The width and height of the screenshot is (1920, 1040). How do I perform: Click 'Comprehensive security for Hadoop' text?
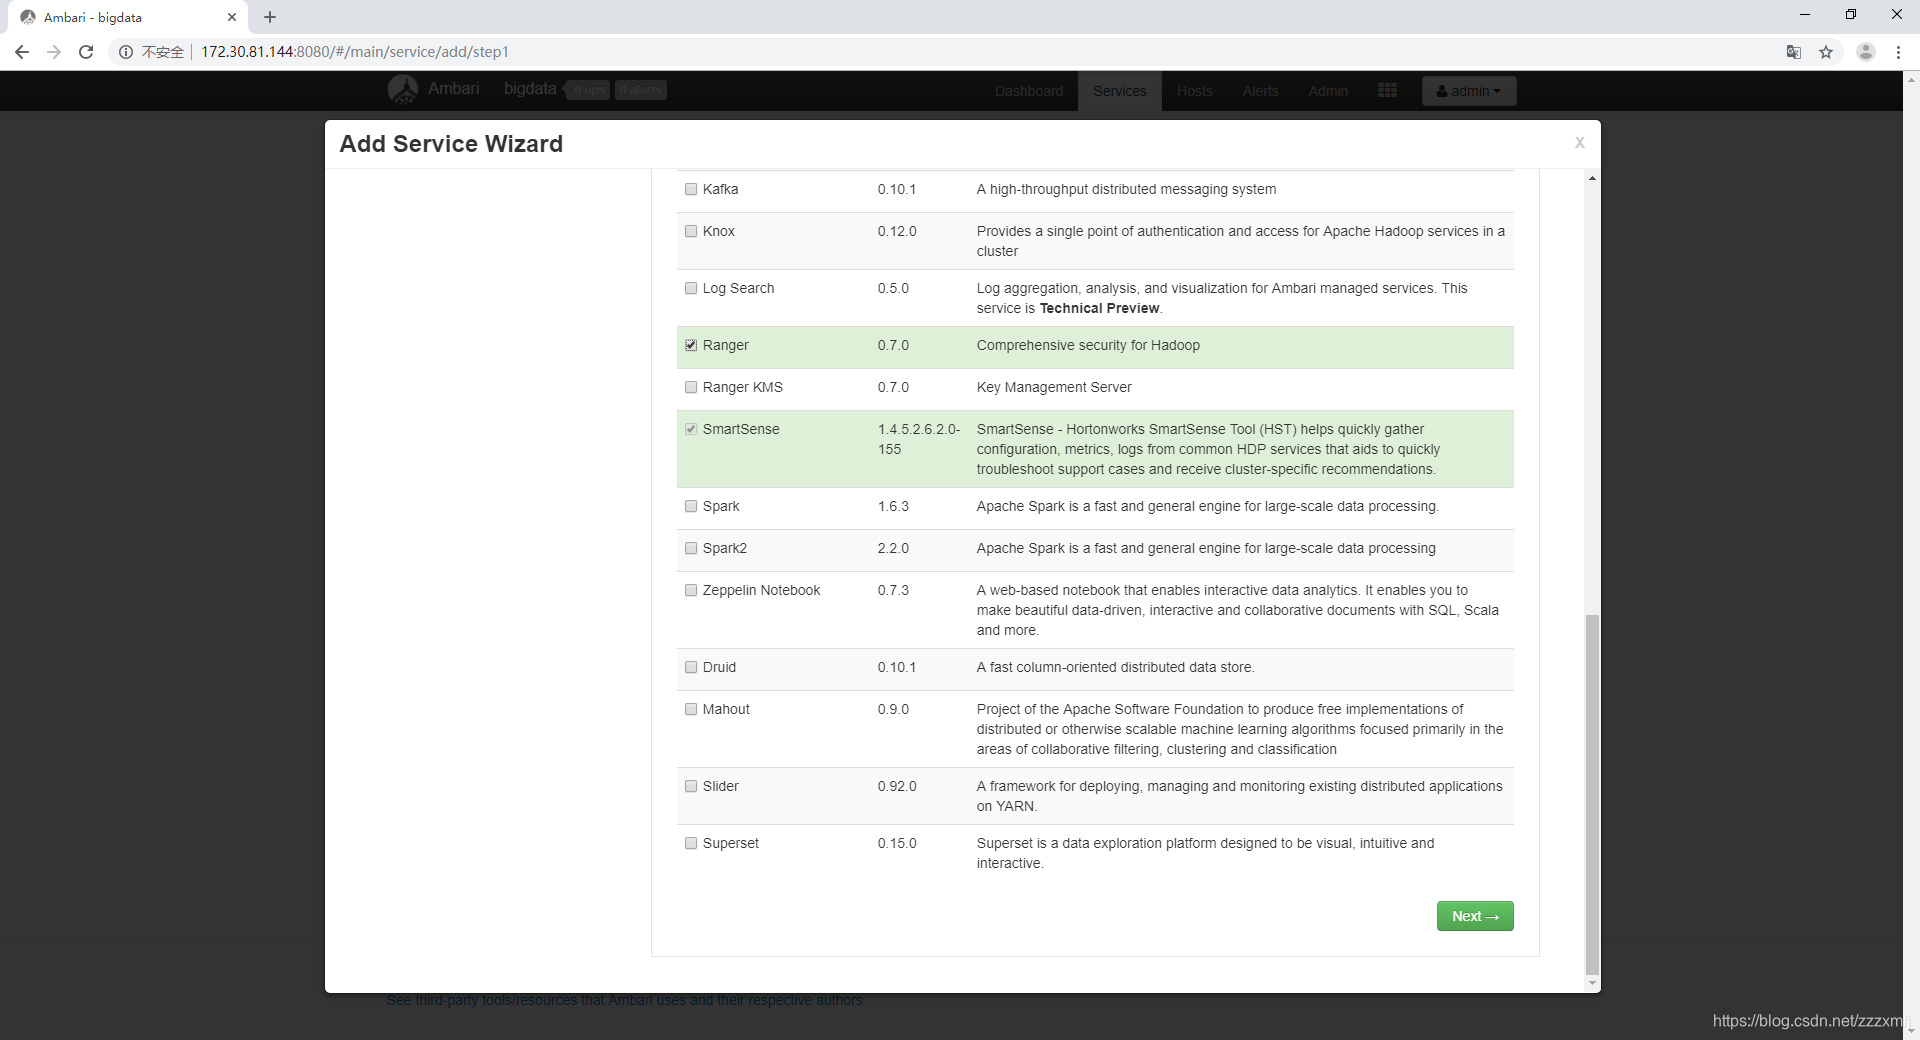pos(1088,345)
